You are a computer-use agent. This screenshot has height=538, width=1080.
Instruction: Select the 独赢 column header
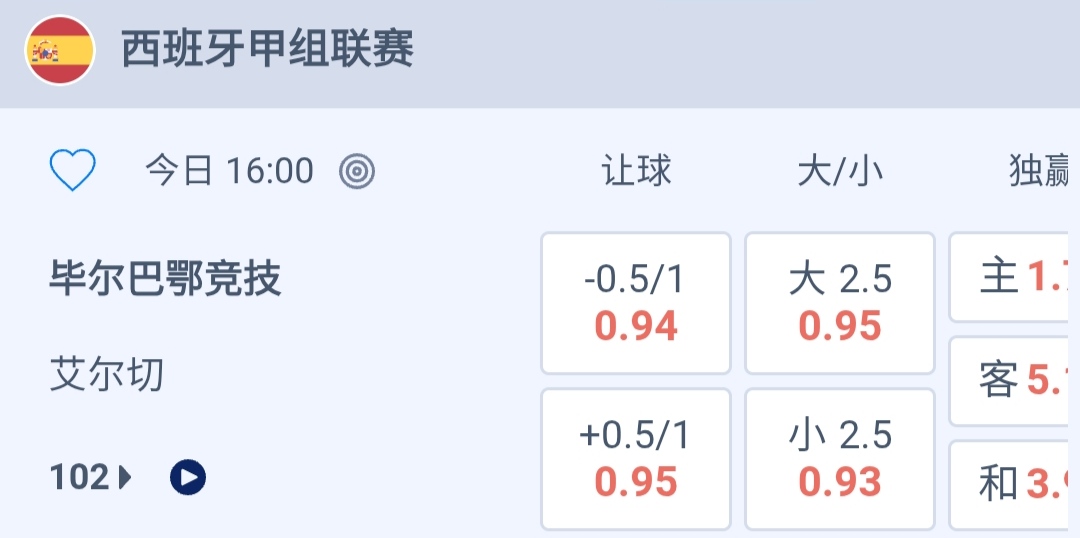(x=1040, y=172)
